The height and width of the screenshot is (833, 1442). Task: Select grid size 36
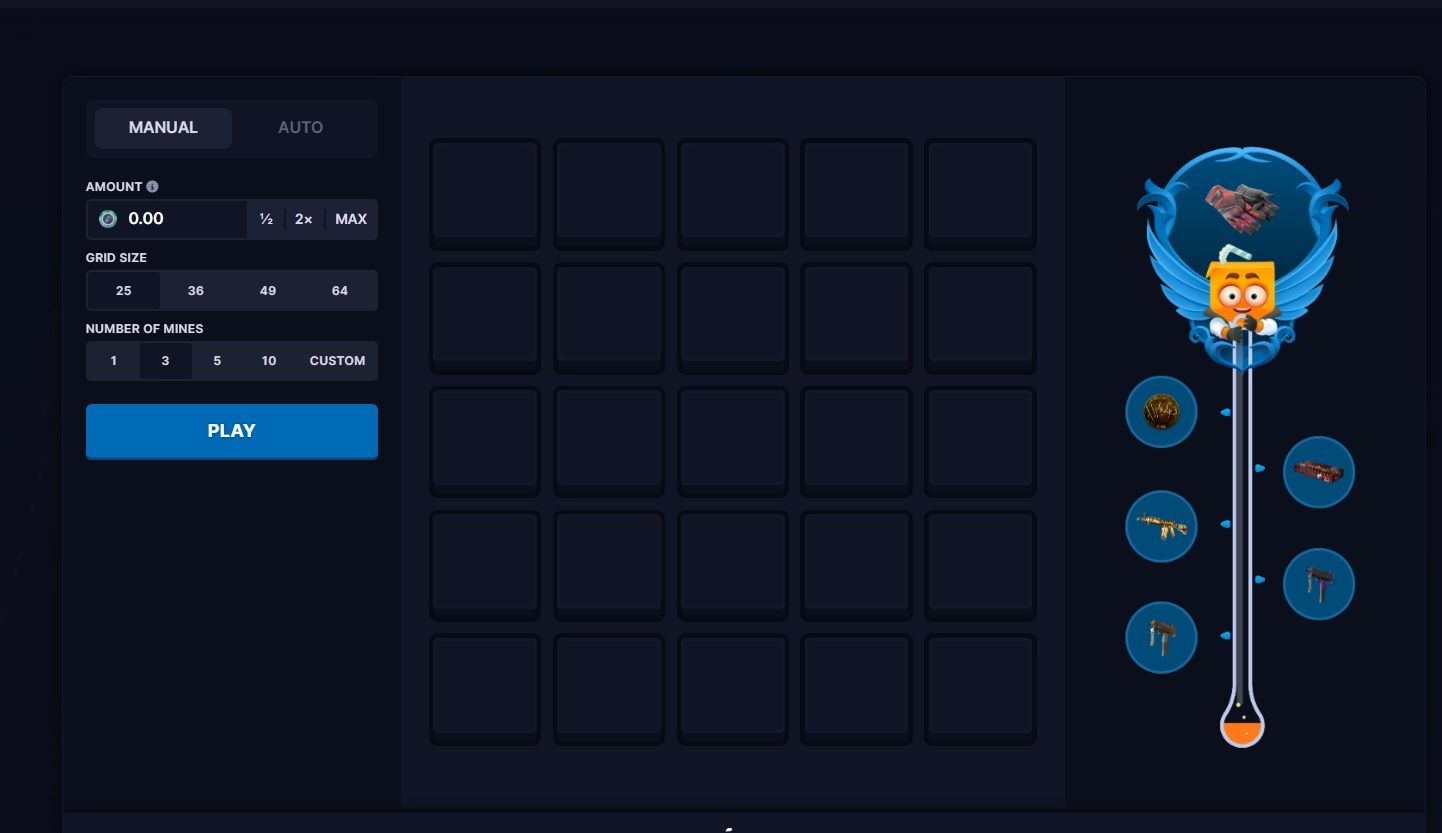tap(196, 291)
